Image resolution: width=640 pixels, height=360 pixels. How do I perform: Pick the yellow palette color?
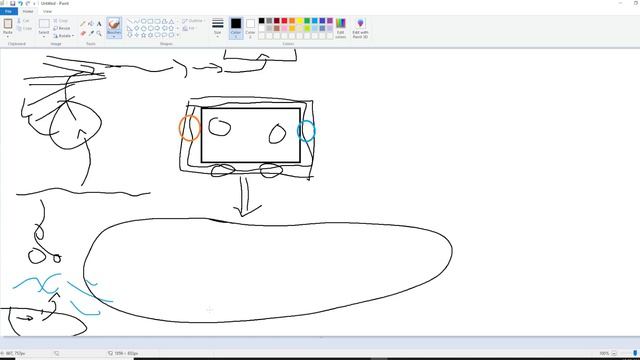pyautogui.click(x=300, y=21)
